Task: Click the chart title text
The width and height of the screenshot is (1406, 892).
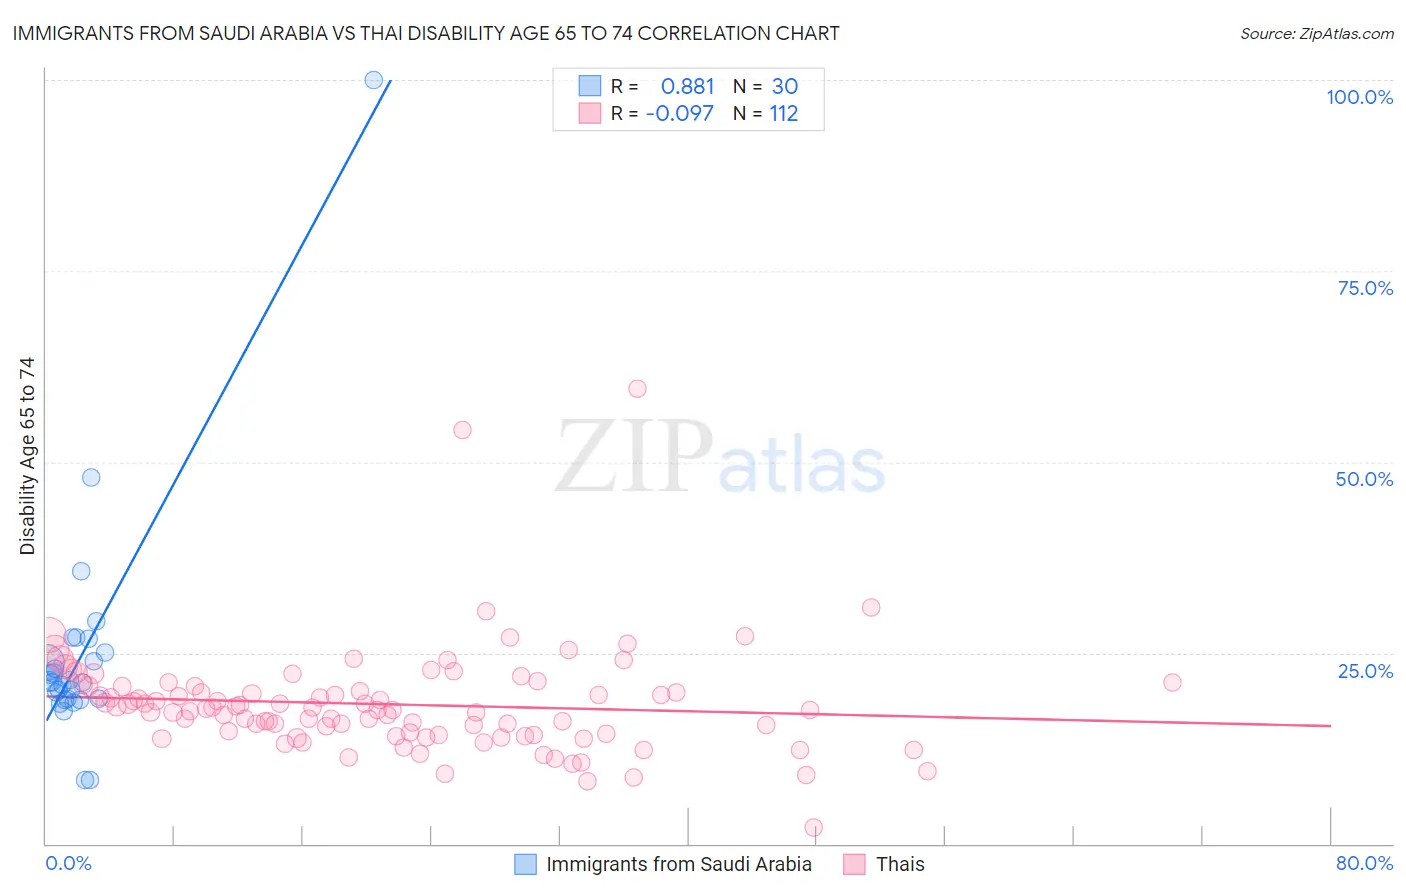Action: tap(426, 33)
